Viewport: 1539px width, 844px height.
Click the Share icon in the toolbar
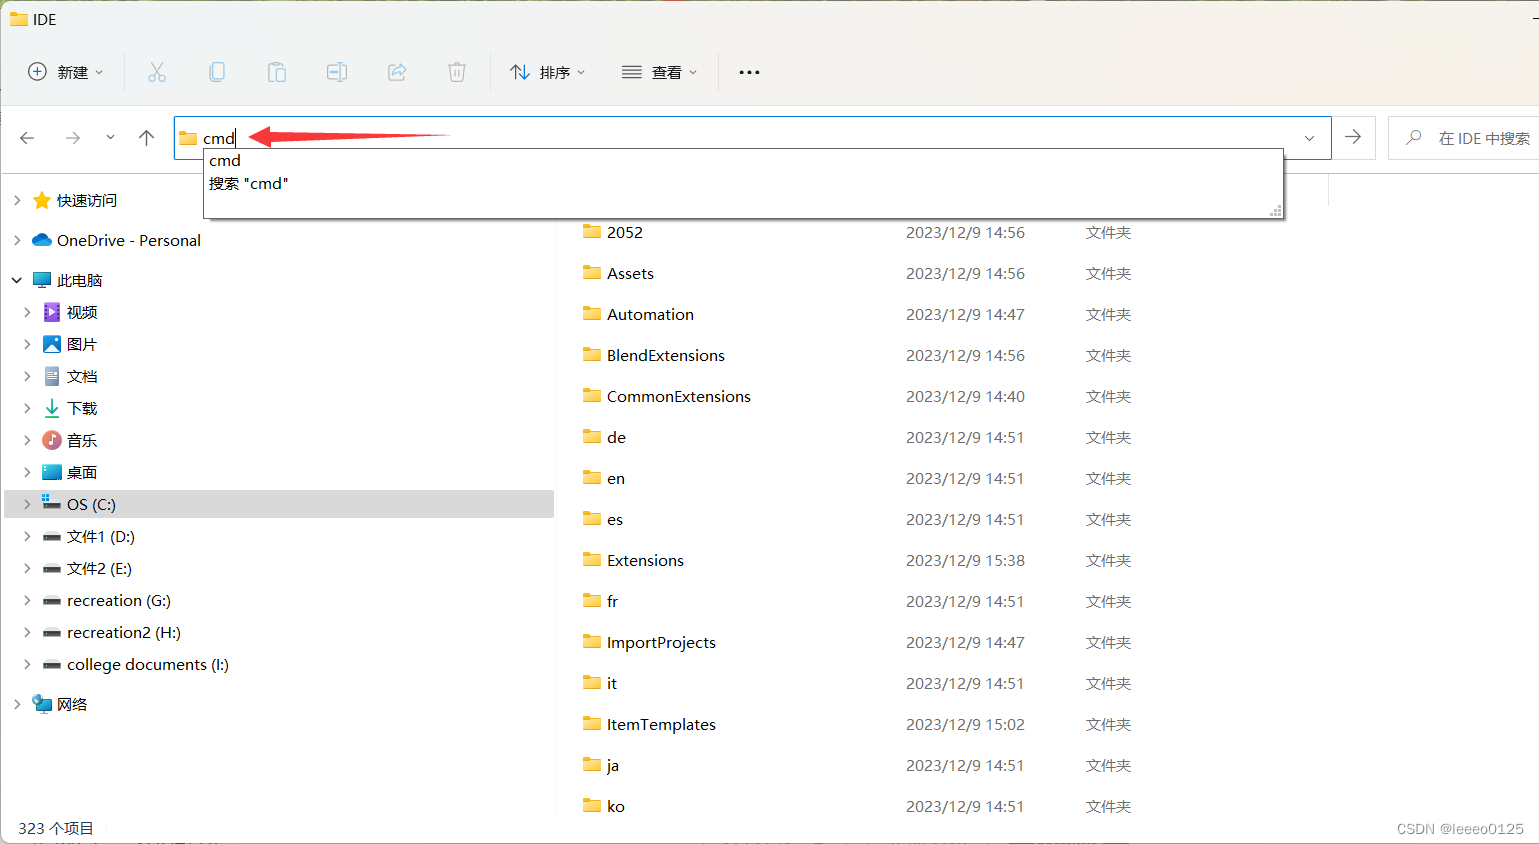pos(397,71)
